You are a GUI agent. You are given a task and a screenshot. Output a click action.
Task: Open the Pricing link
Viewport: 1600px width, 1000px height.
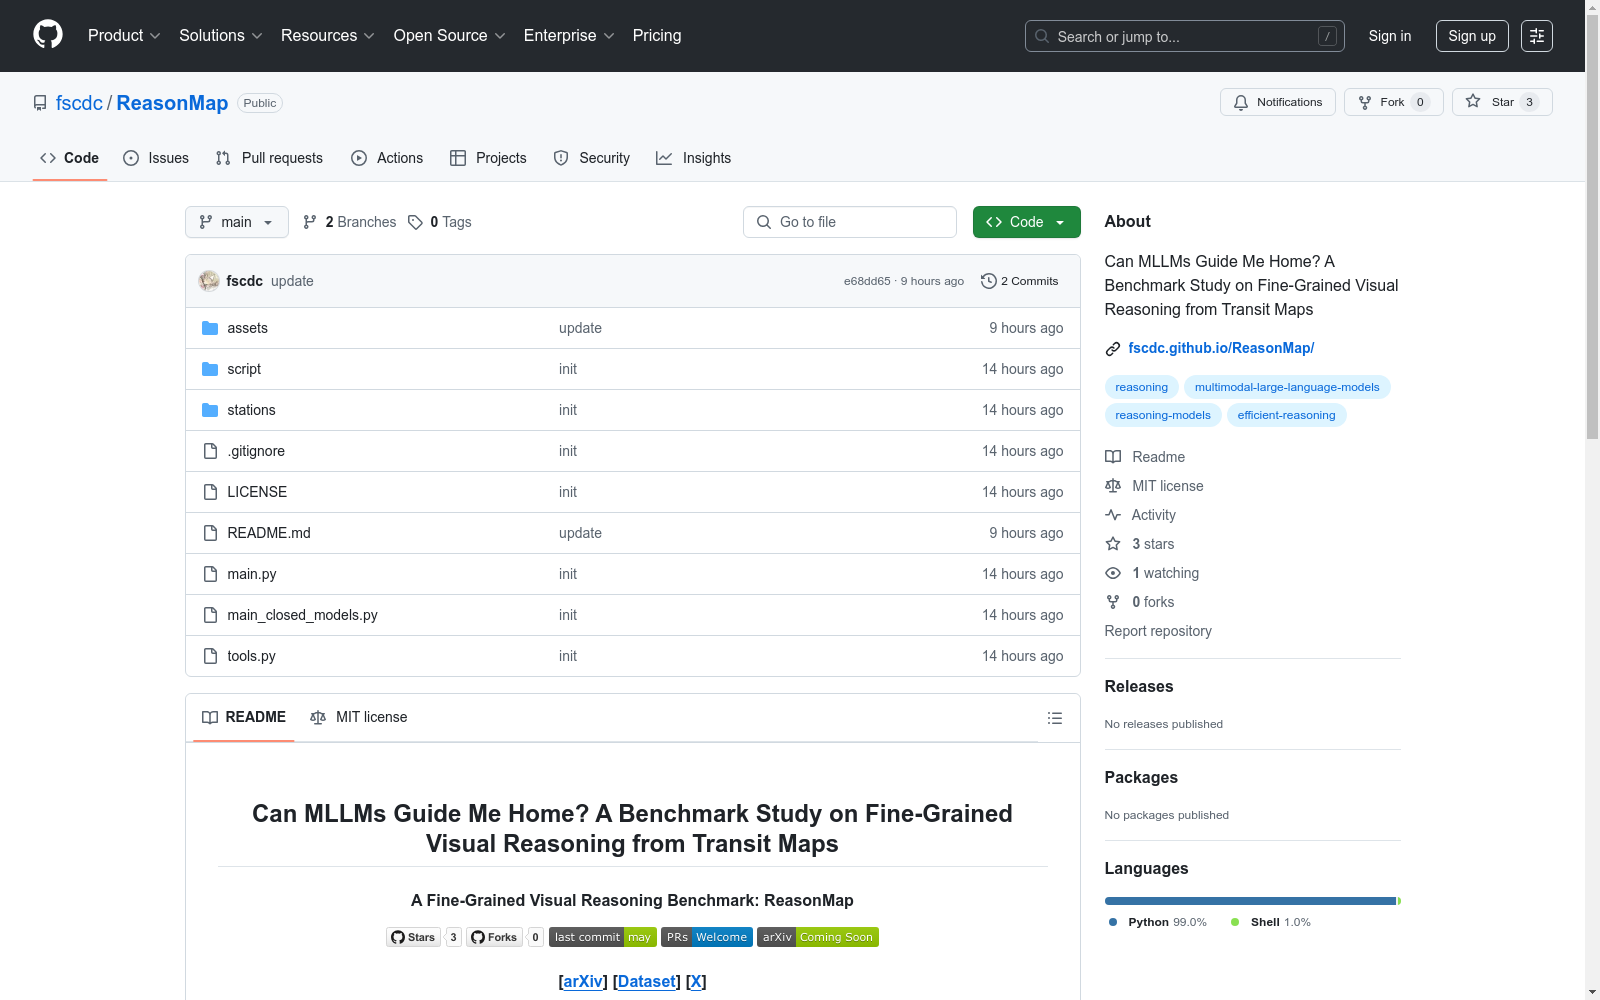657,36
